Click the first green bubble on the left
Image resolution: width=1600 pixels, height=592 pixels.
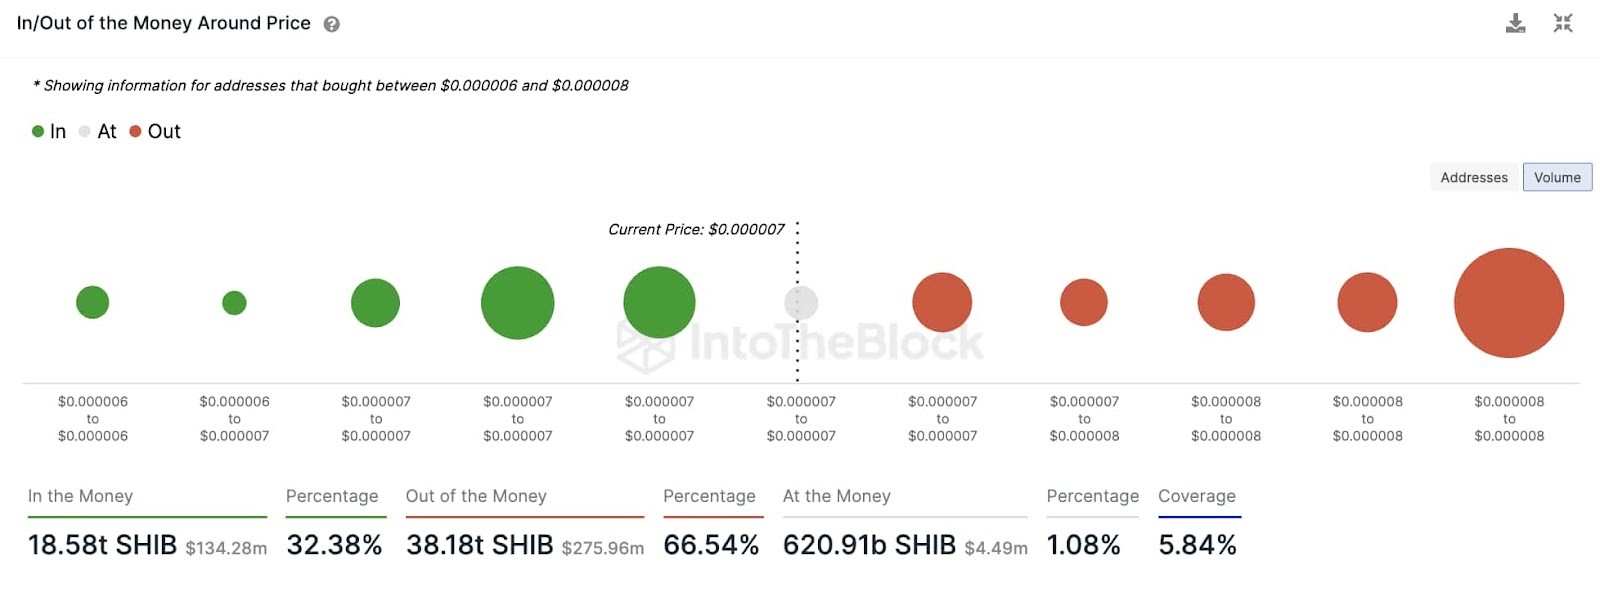[92, 302]
